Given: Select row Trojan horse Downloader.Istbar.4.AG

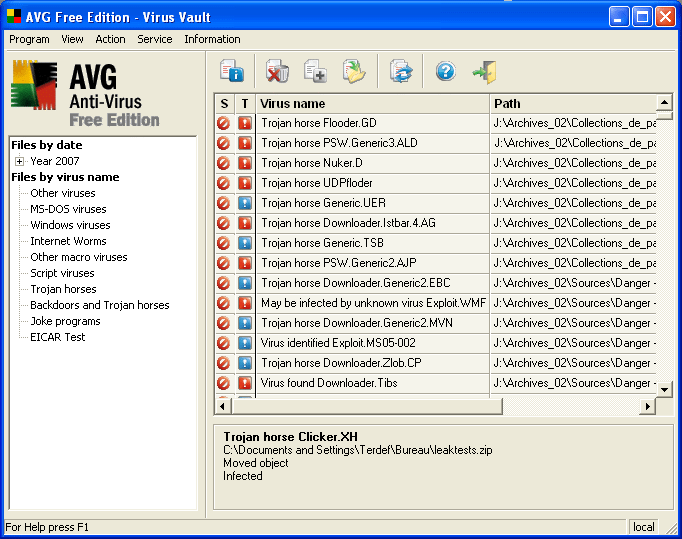Looking at the screenshot, I should pos(435,223).
